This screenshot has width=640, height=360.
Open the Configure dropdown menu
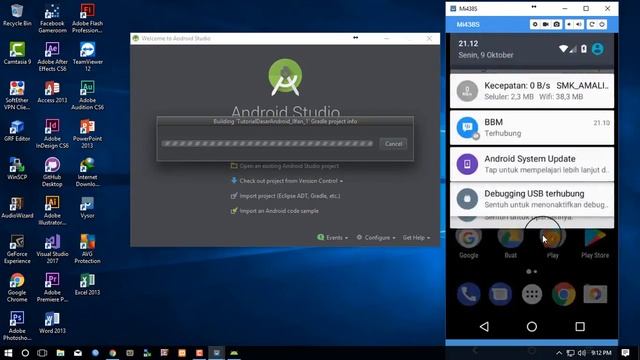(x=376, y=238)
